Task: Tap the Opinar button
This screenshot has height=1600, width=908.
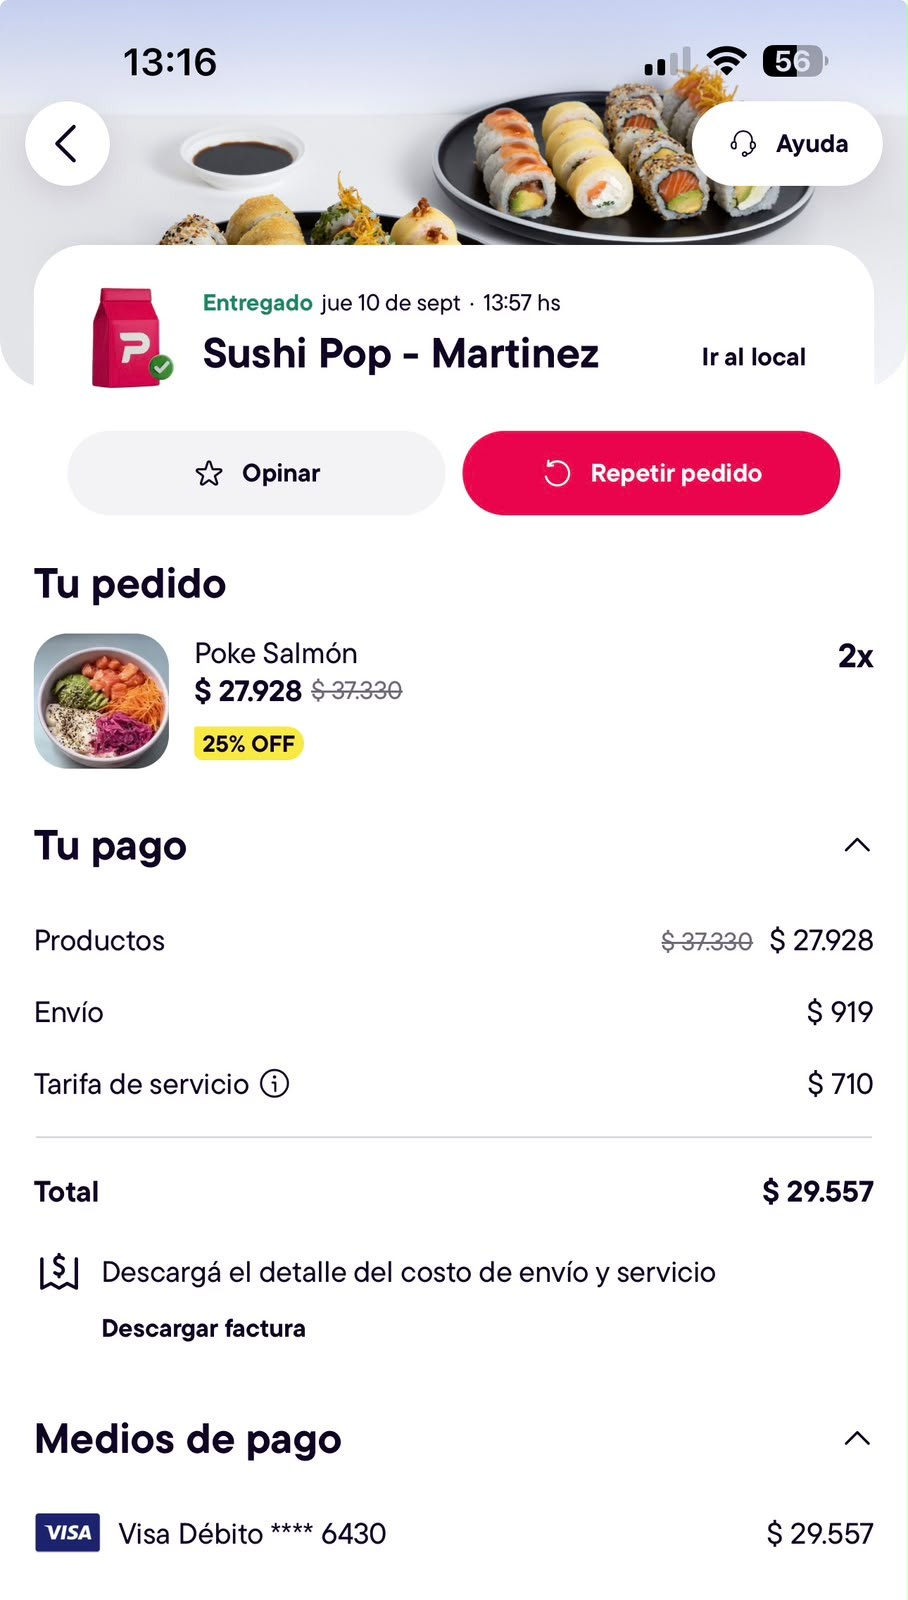Action: coord(256,473)
